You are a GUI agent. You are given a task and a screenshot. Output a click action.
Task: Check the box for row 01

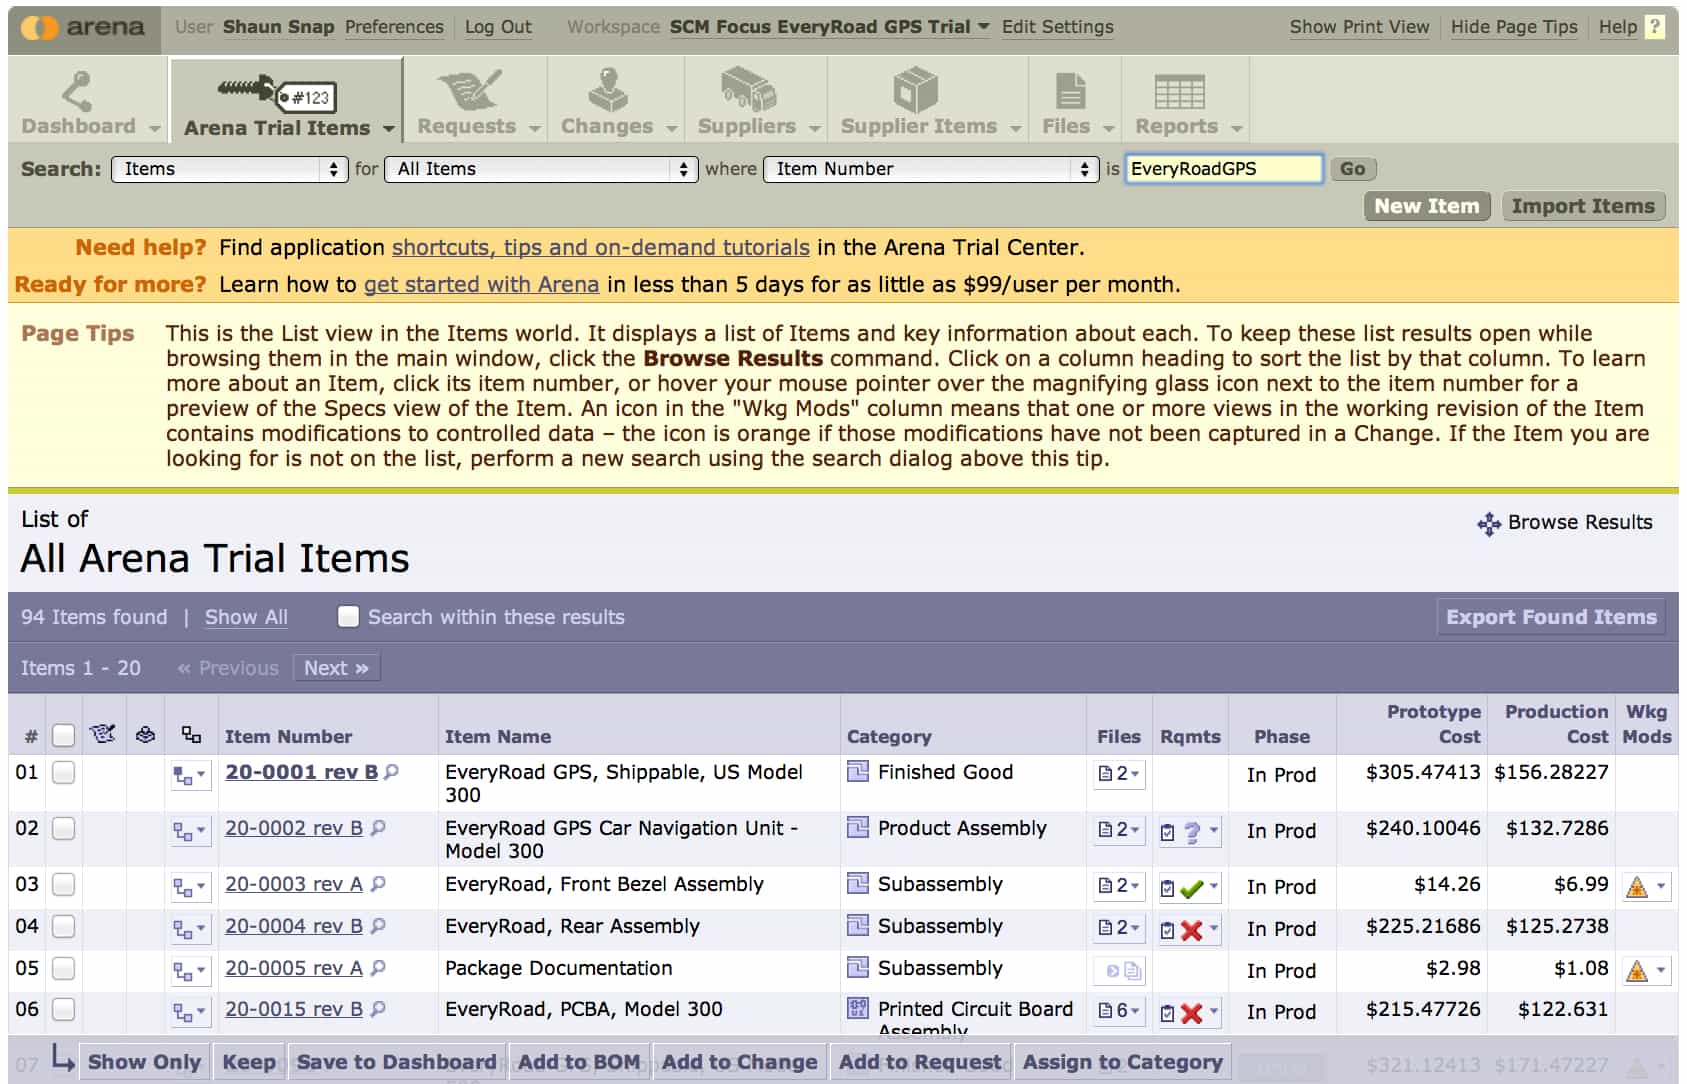pyautogui.click(x=63, y=773)
